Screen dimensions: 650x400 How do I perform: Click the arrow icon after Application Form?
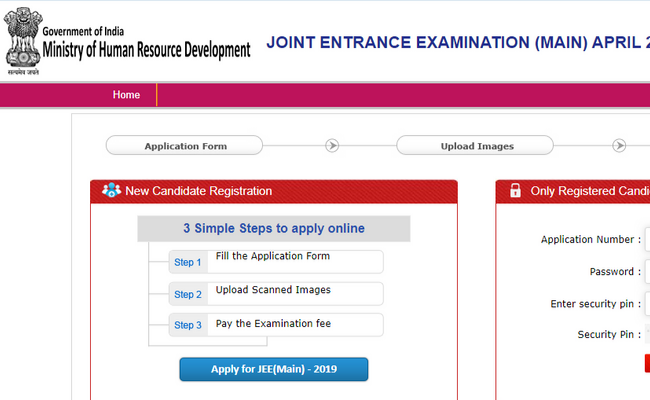pyautogui.click(x=332, y=146)
